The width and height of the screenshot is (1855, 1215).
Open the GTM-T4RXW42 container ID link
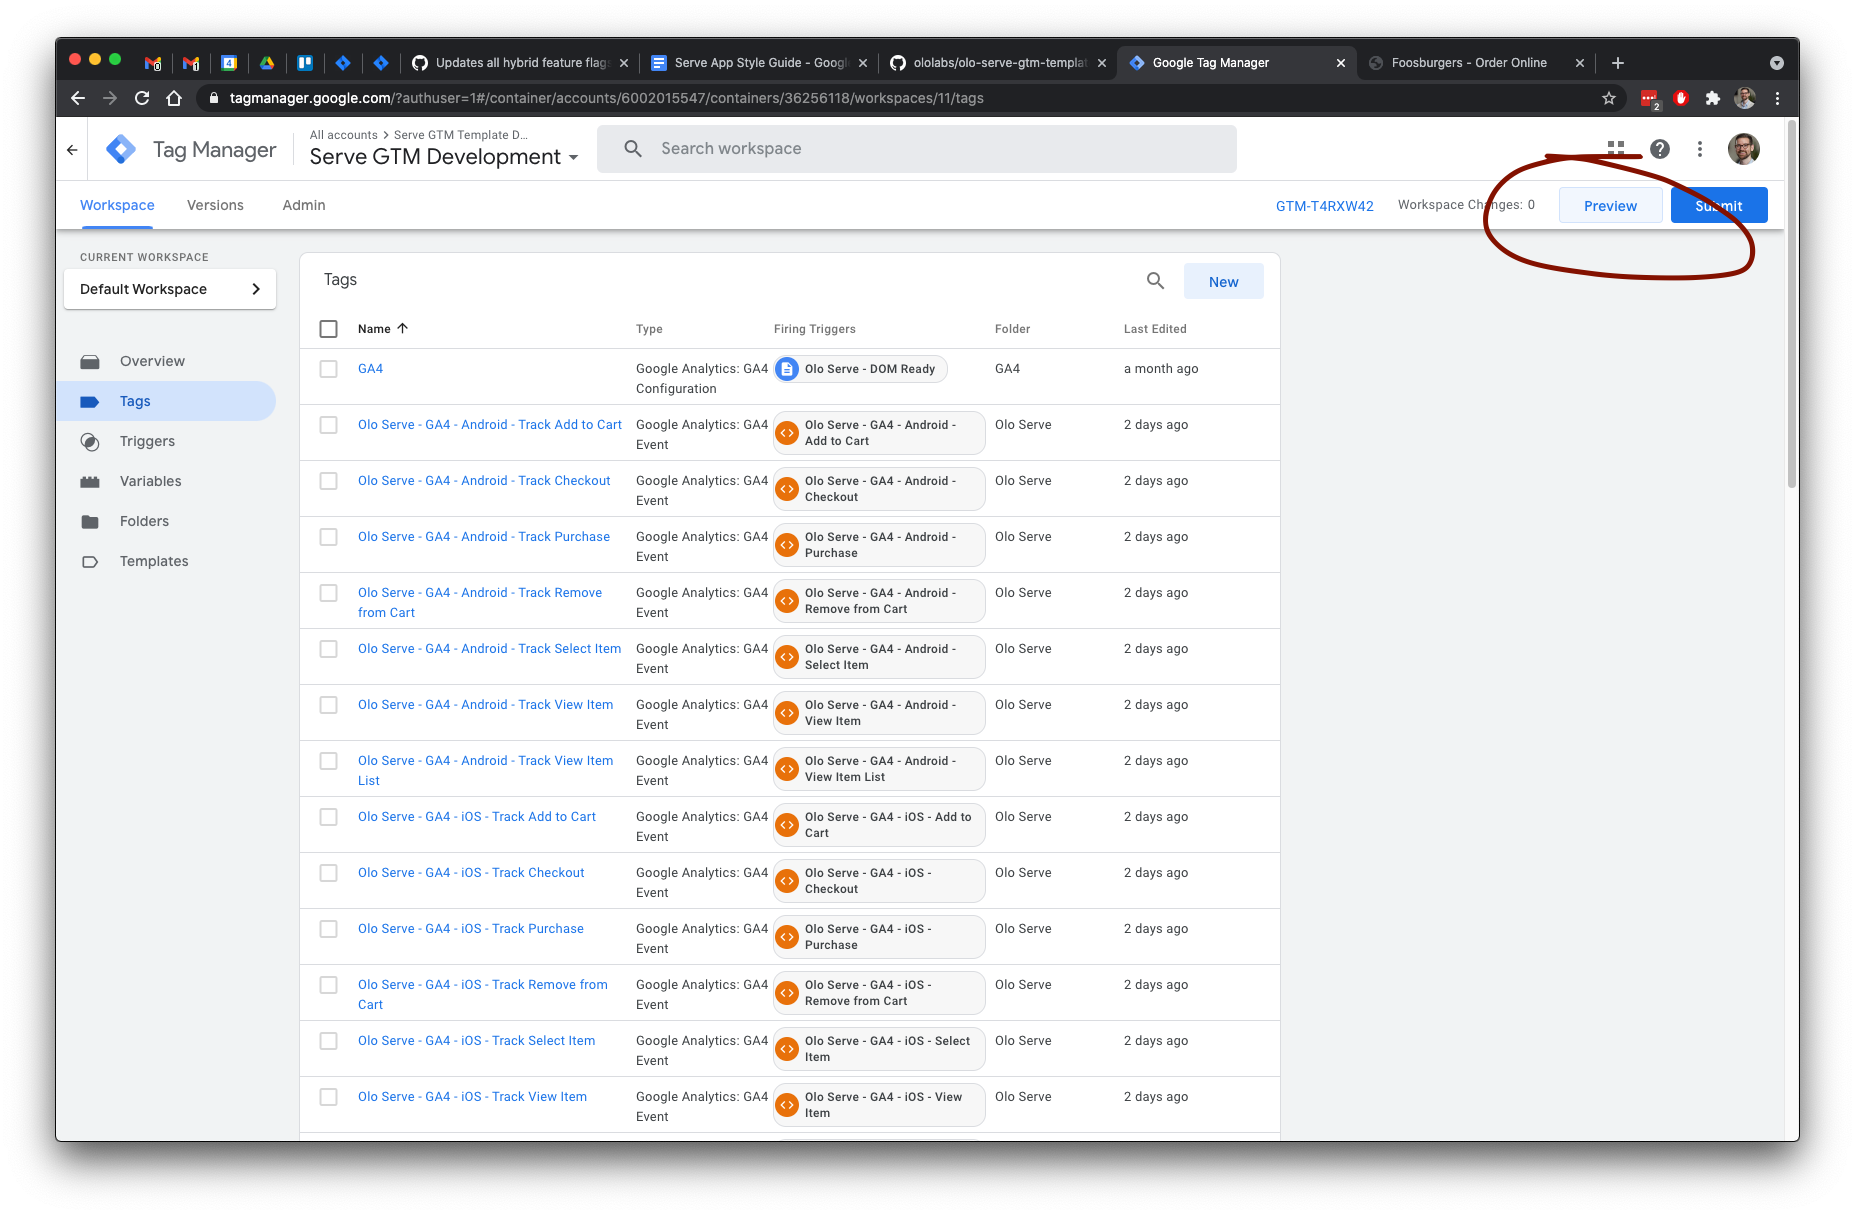pyautogui.click(x=1325, y=206)
